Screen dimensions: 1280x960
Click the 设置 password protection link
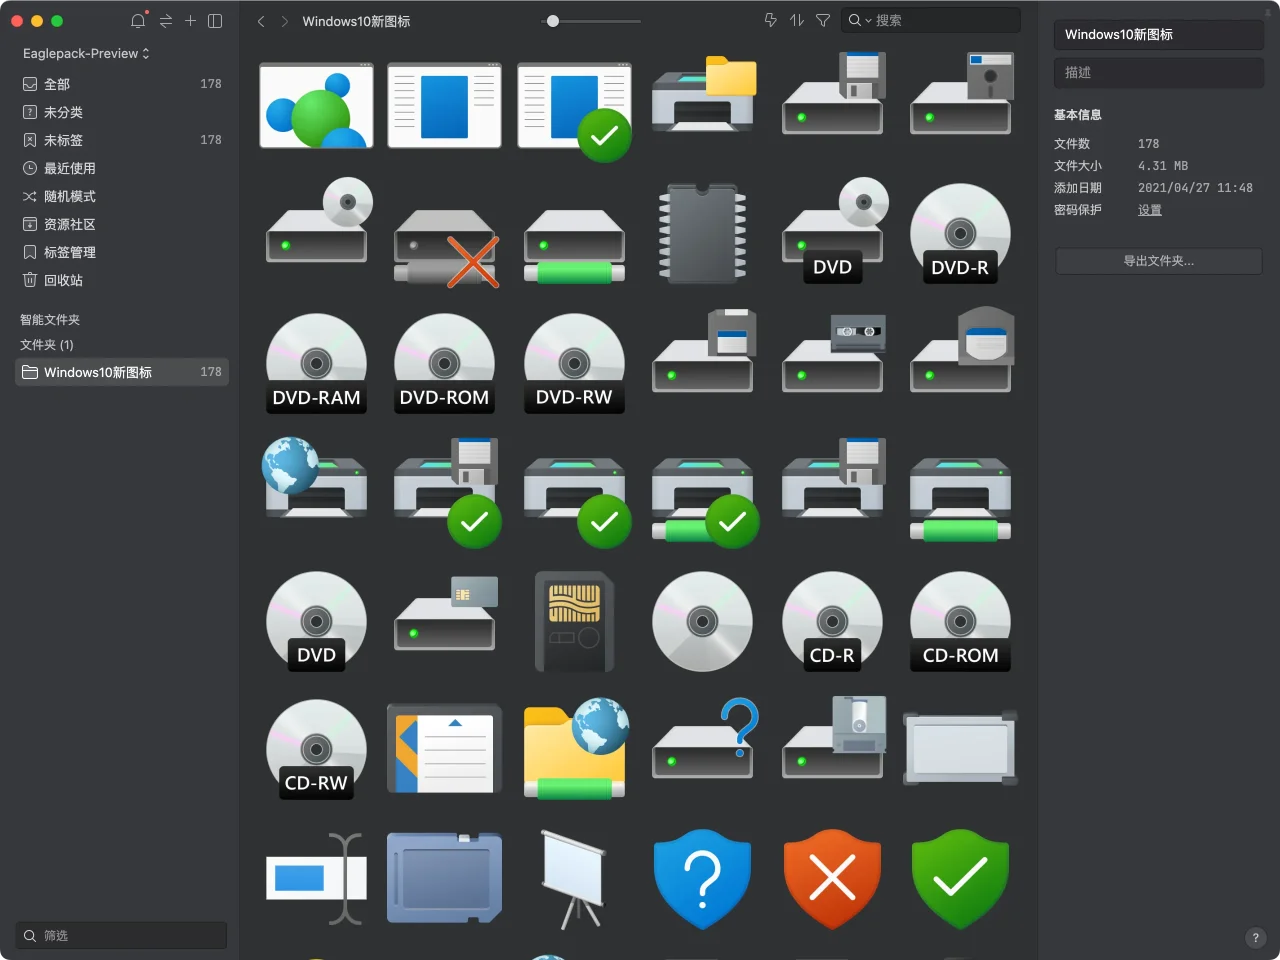click(x=1150, y=210)
